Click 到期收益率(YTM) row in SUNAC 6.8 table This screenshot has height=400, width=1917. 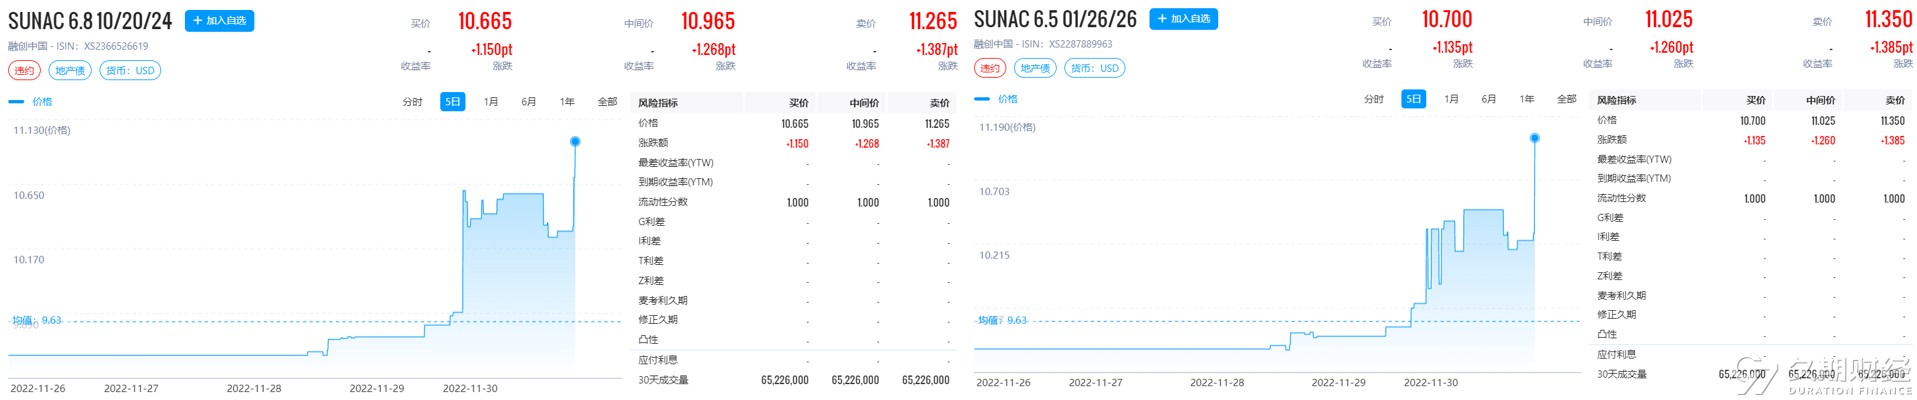(794, 182)
